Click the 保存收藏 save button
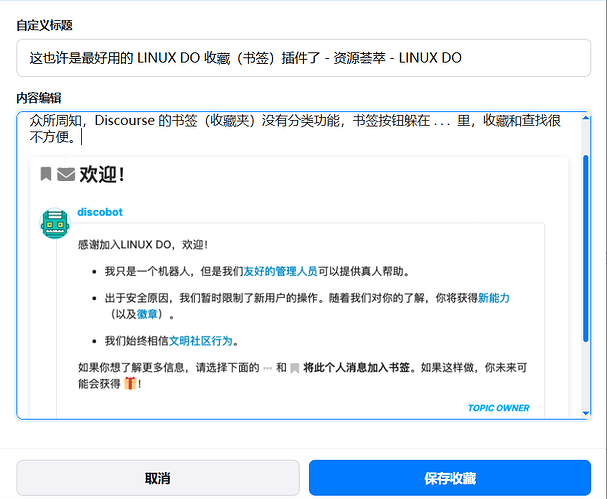 pos(450,478)
